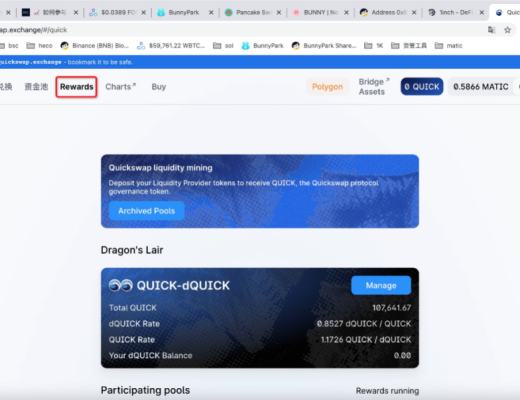Open the sol bookmarks folder
The image size is (520, 400).
(x=223, y=46)
